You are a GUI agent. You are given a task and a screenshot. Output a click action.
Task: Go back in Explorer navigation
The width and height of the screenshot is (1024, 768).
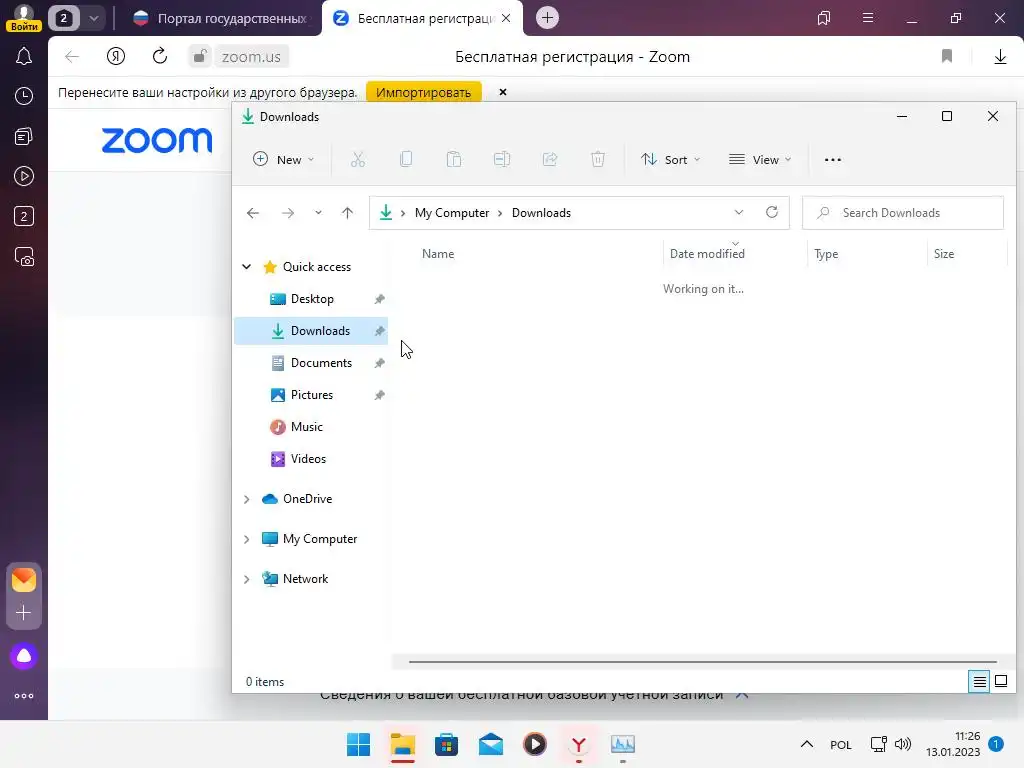pyautogui.click(x=253, y=213)
